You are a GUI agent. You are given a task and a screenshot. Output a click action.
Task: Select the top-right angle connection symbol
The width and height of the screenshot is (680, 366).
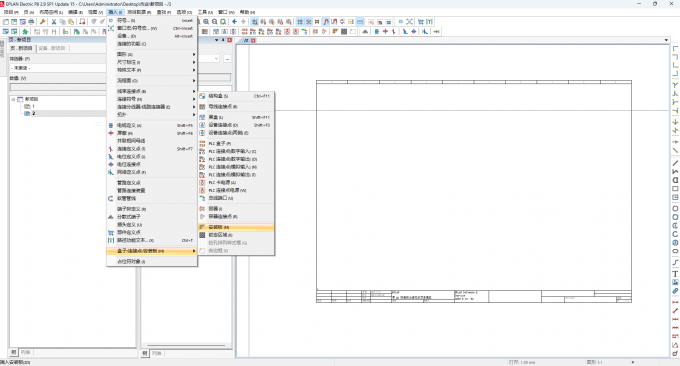(x=675, y=57)
